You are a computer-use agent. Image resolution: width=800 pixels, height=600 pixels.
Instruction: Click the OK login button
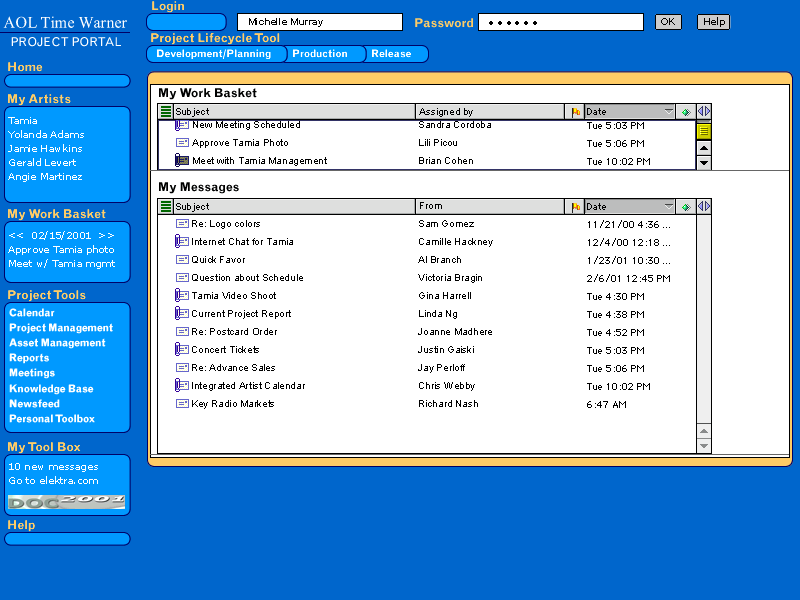668,22
